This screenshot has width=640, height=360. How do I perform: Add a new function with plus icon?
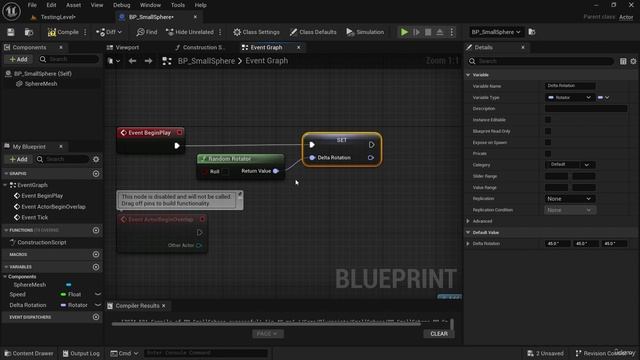point(96,230)
